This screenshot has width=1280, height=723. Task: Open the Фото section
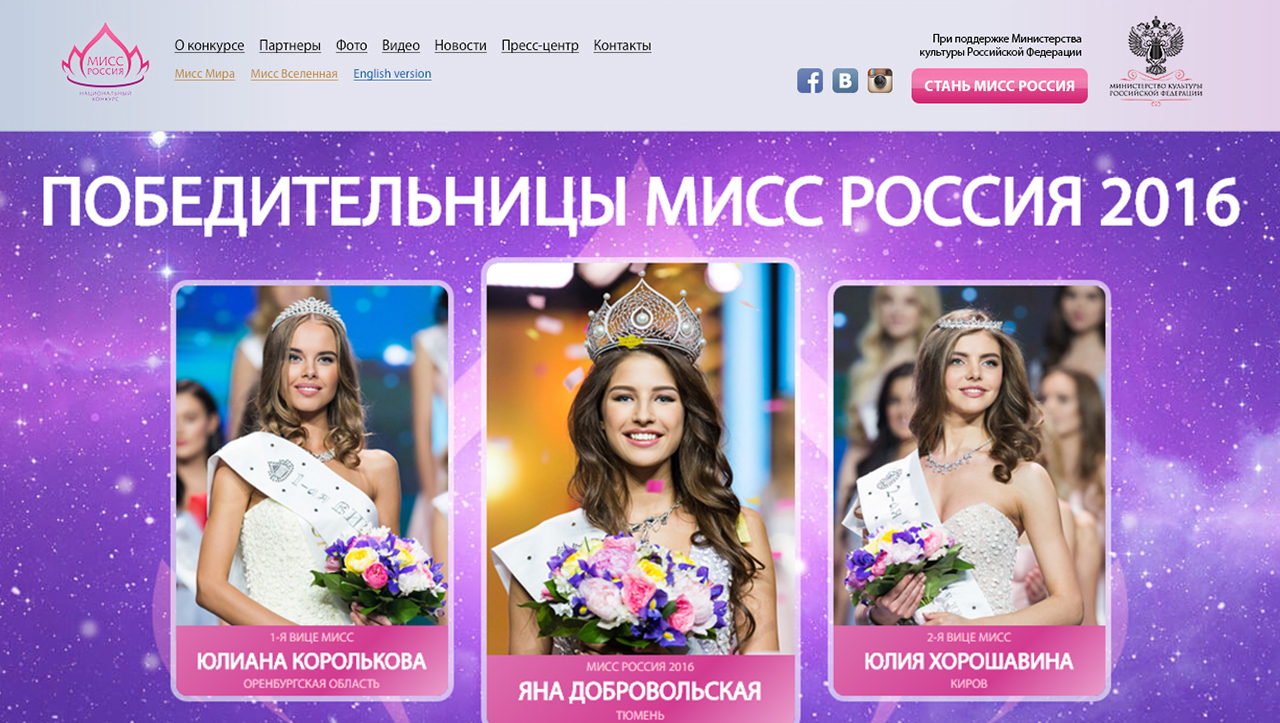[351, 45]
